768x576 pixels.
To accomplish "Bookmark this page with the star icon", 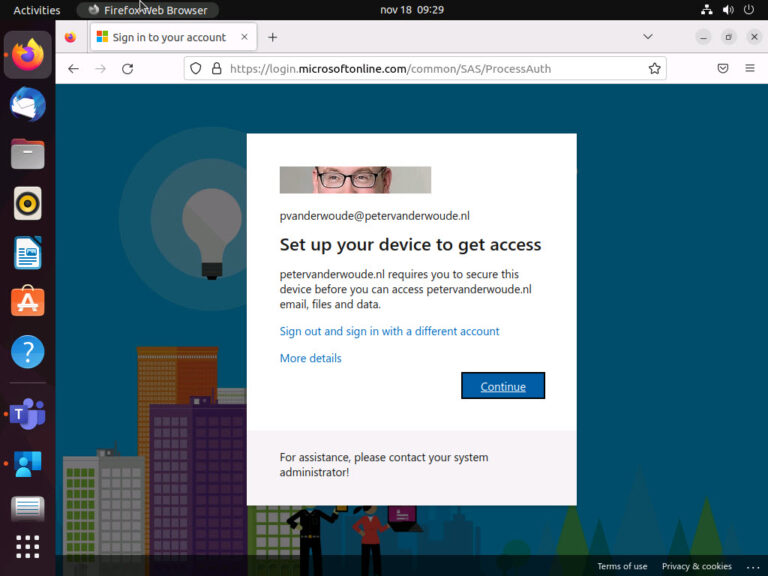I will [654, 69].
